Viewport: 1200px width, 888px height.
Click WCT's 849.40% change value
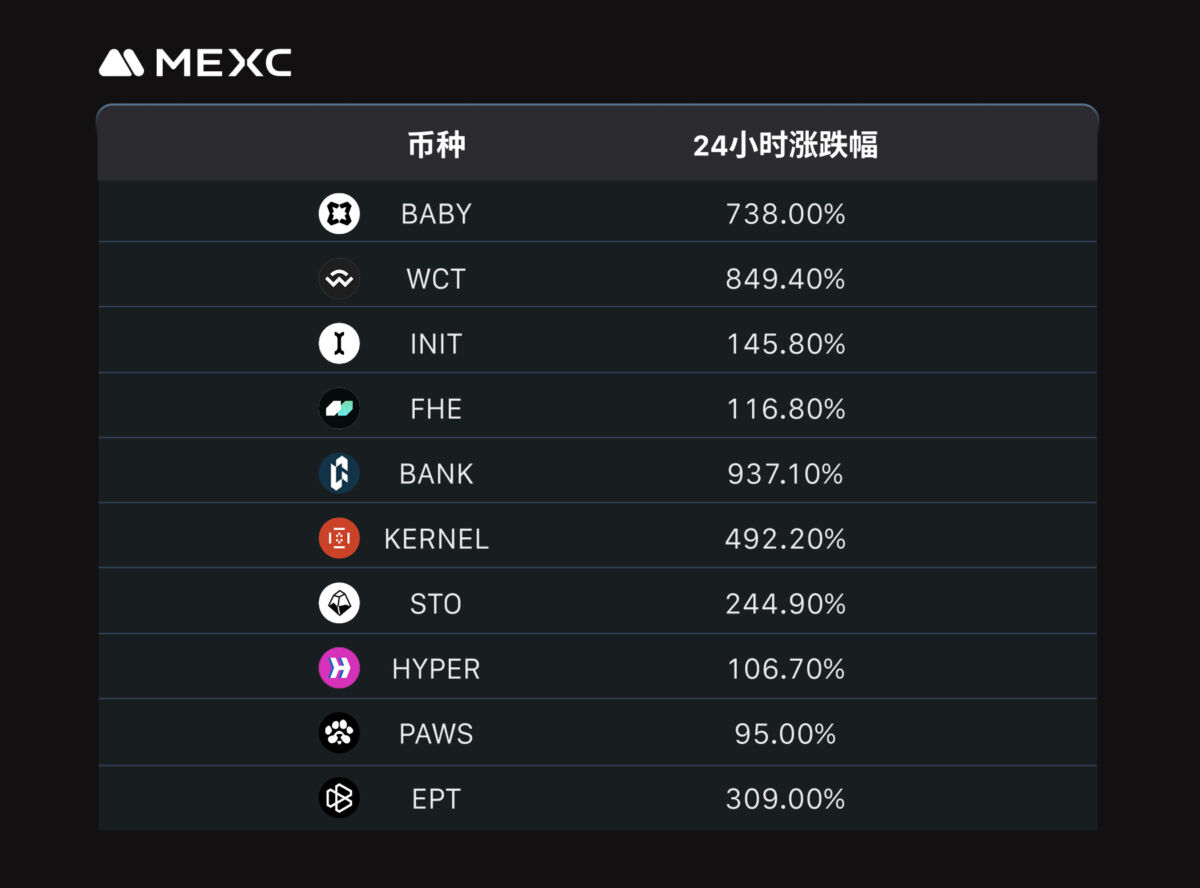pyautogui.click(x=786, y=279)
